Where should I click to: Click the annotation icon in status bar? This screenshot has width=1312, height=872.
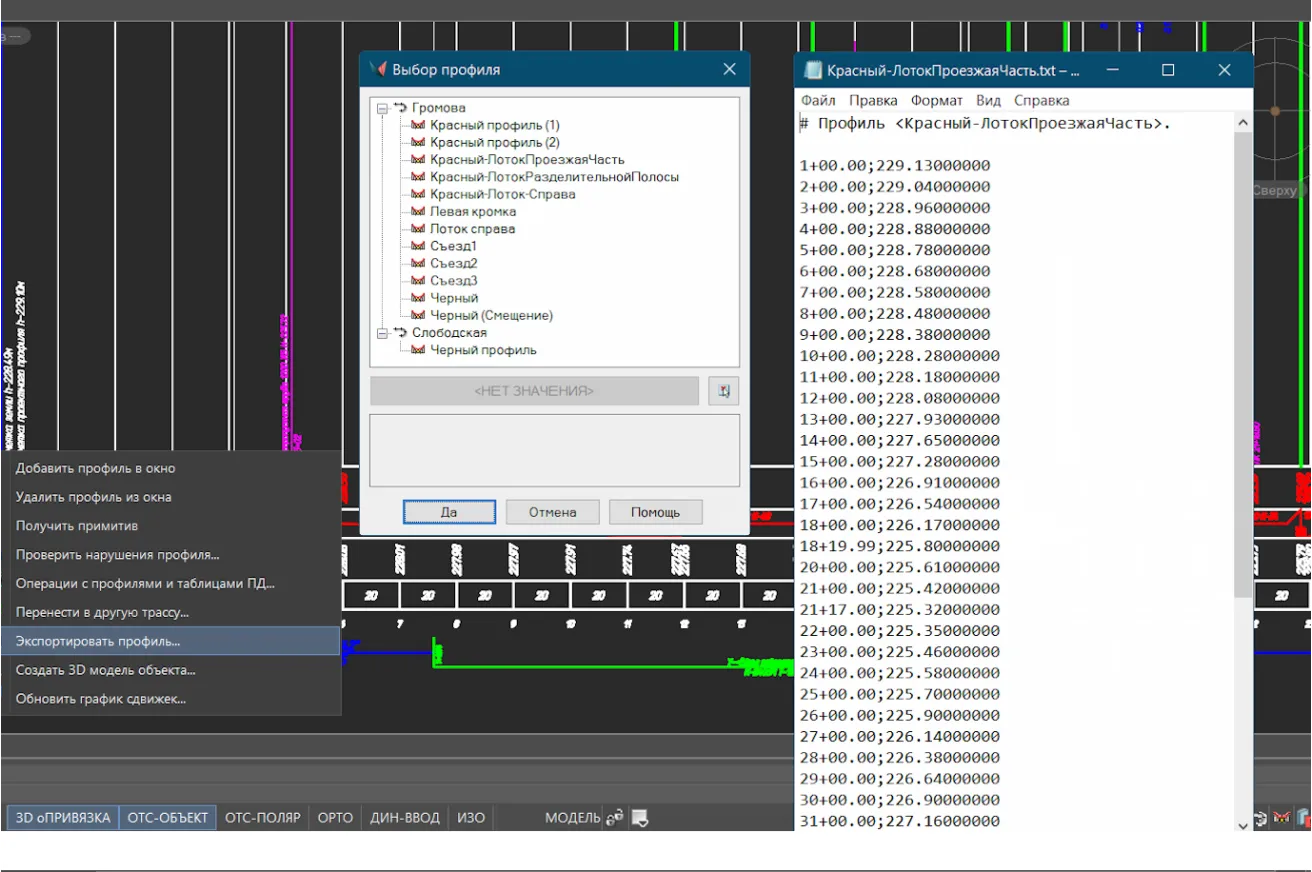click(640, 818)
